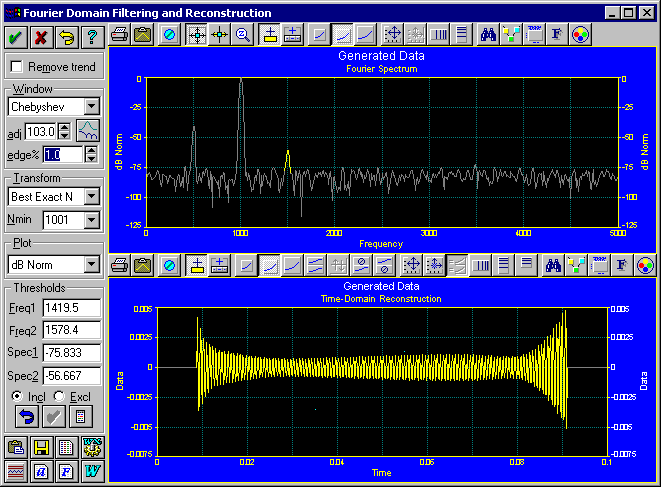
Task: Click the edge% spinner arrows
Action: pyautogui.click(x=91, y=154)
